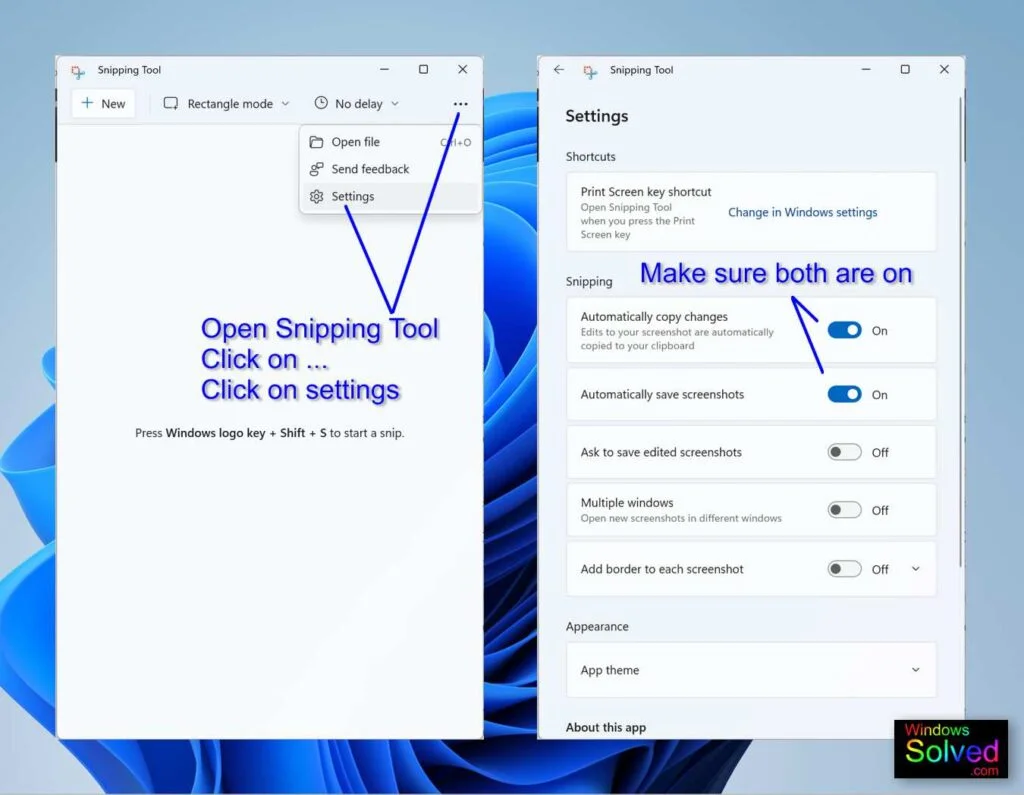
Task: Click the feedback icon beside Send feedback
Action: coord(317,169)
